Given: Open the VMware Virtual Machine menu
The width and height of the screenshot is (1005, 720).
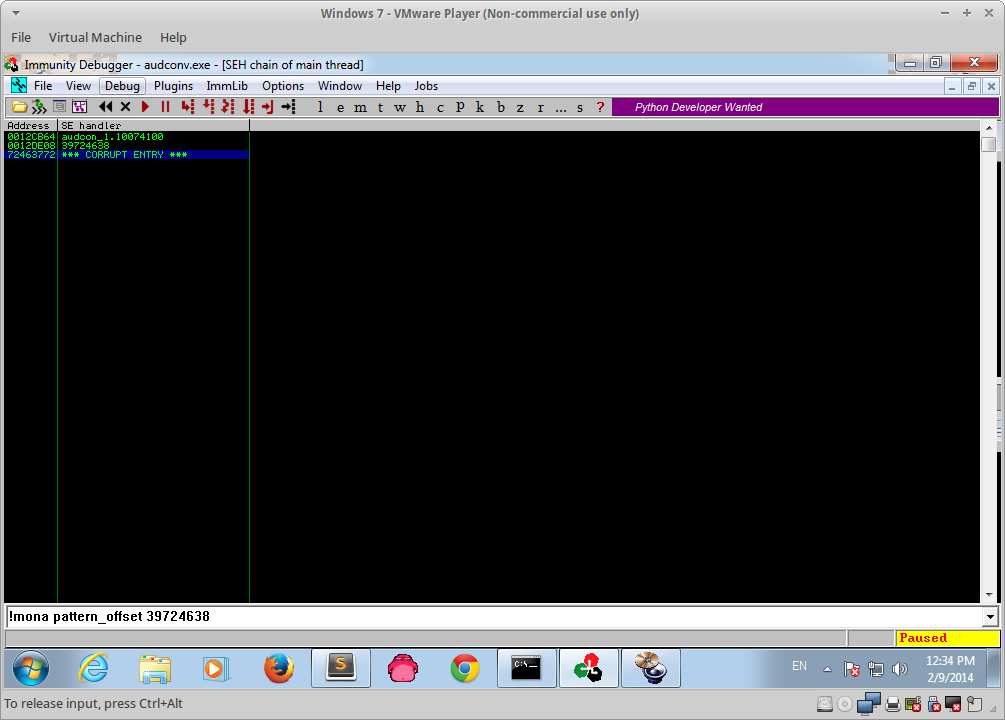Looking at the screenshot, I should pyautogui.click(x=96, y=38).
